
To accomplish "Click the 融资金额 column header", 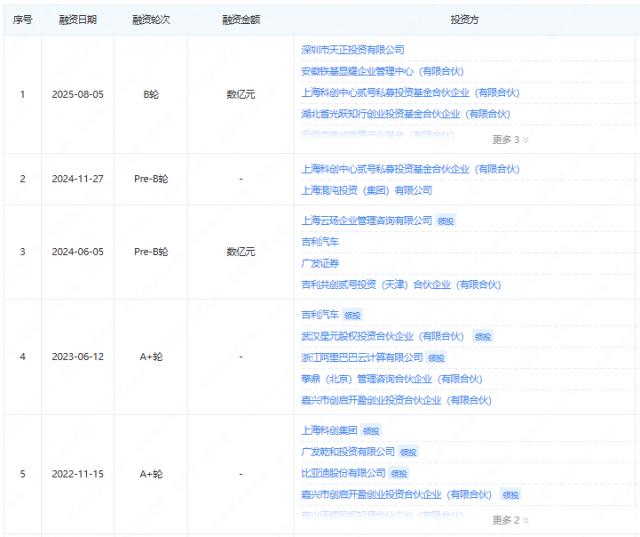I will 241,20.
